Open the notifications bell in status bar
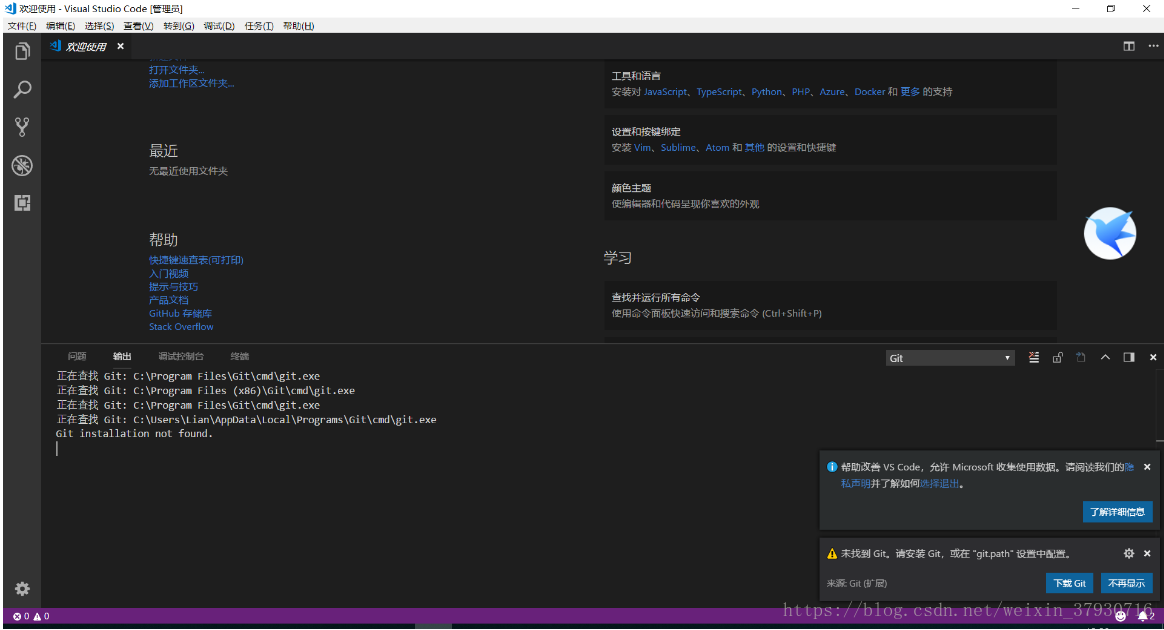 [1144, 616]
